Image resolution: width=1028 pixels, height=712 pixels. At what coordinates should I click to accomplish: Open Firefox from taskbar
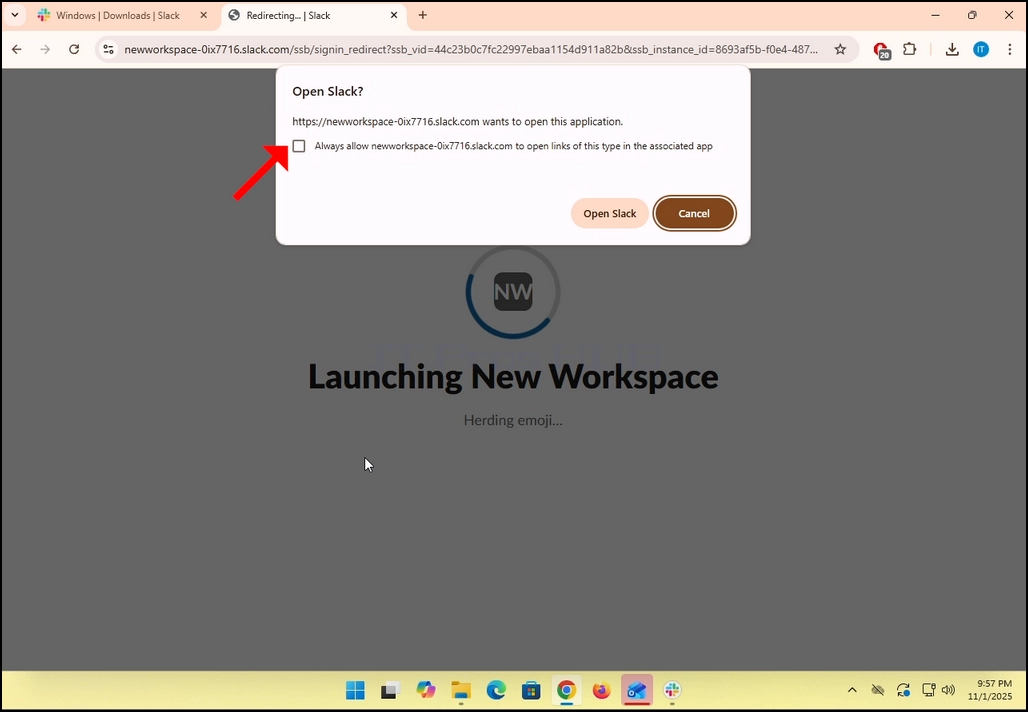pos(601,690)
